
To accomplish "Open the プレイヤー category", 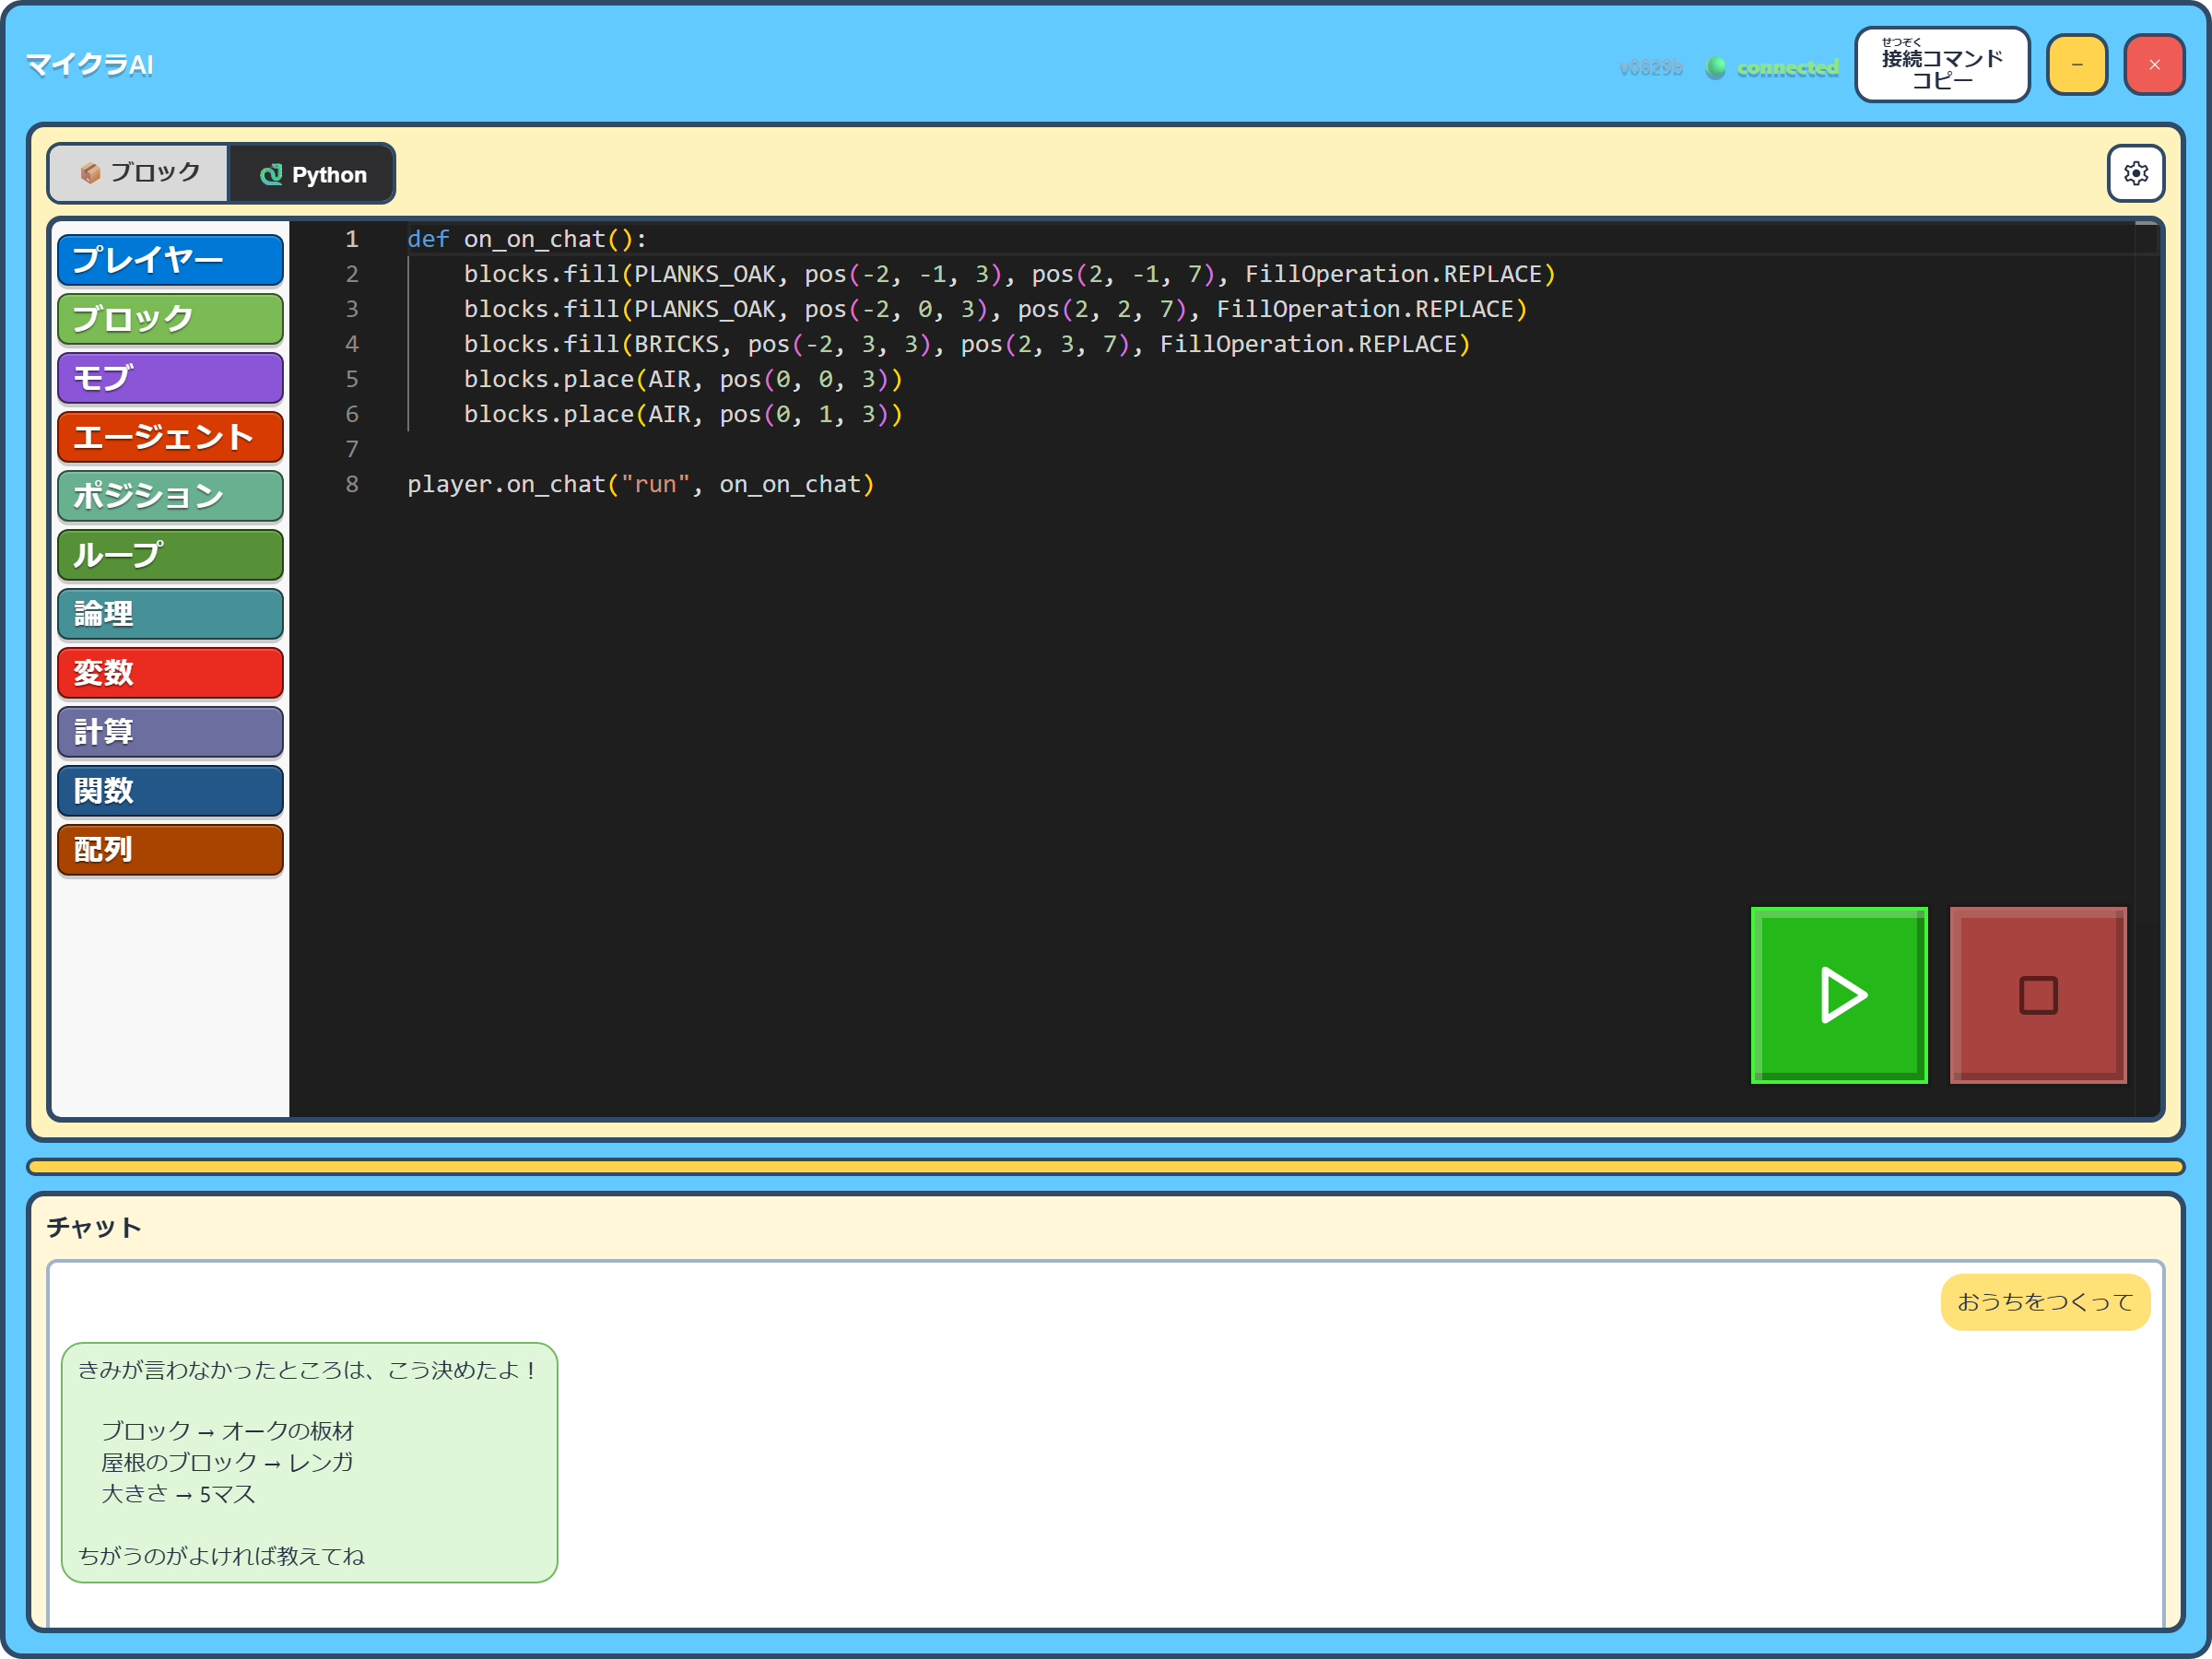I will pos(170,260).
